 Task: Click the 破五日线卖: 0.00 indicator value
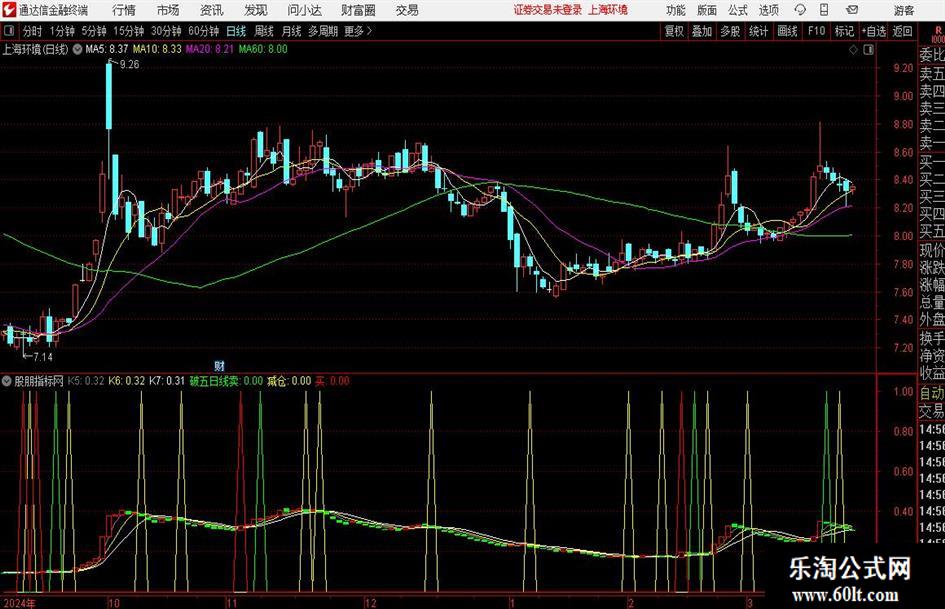click(227, 381)
